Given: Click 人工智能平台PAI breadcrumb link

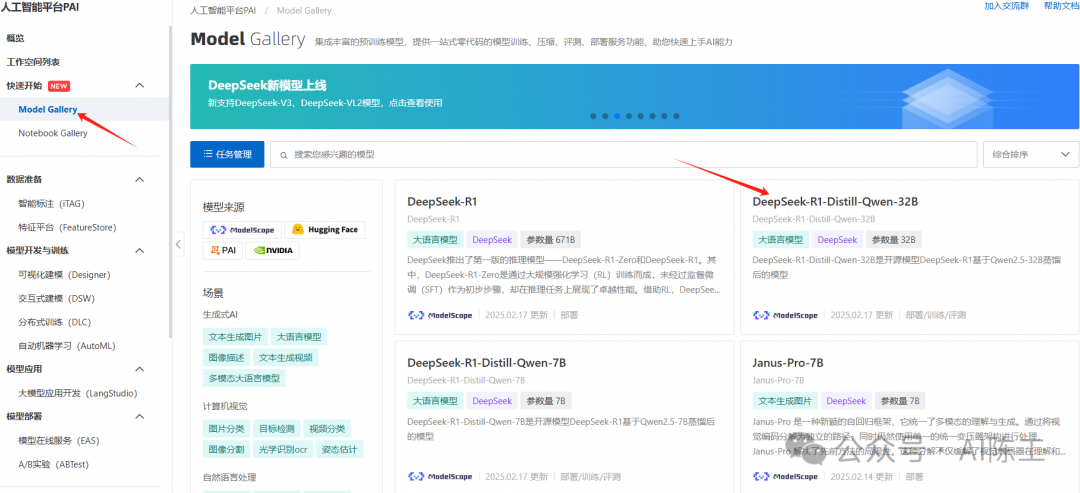Looking at the screenshot, I should click(223, 10).
